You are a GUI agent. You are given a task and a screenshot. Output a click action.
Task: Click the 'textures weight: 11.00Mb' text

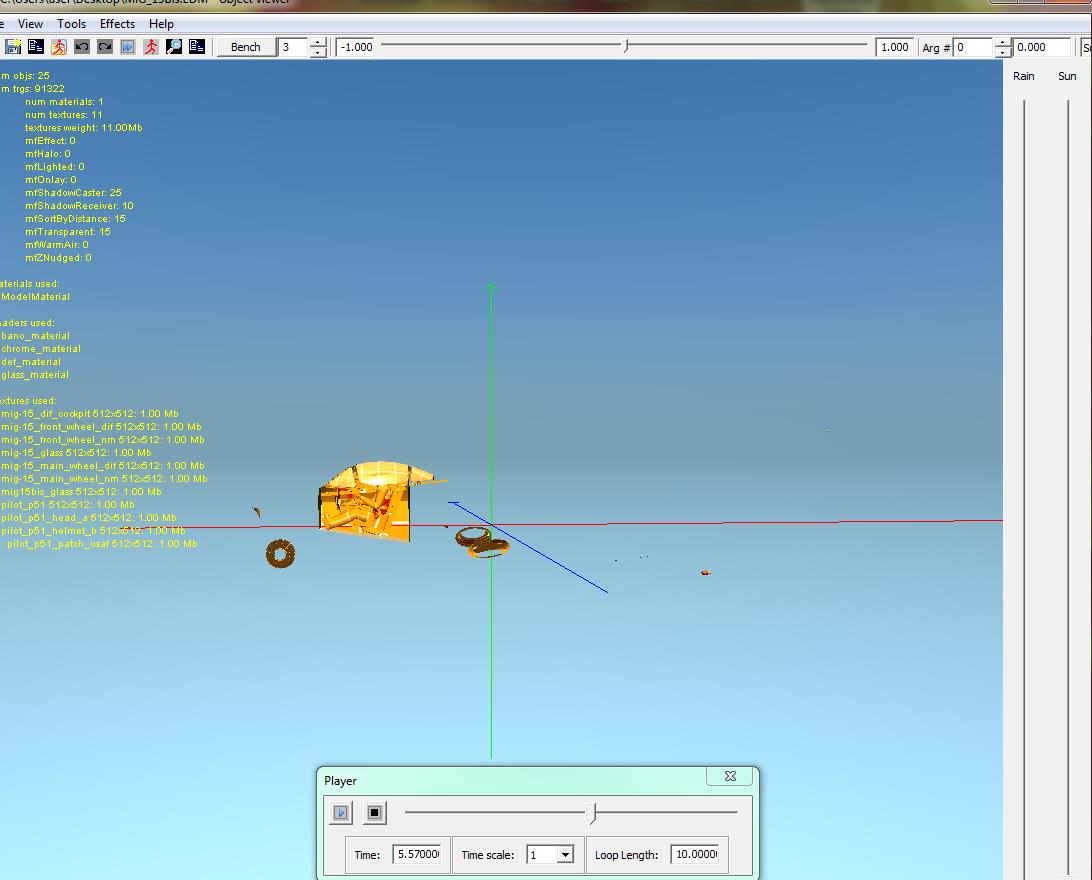point(84,127)
